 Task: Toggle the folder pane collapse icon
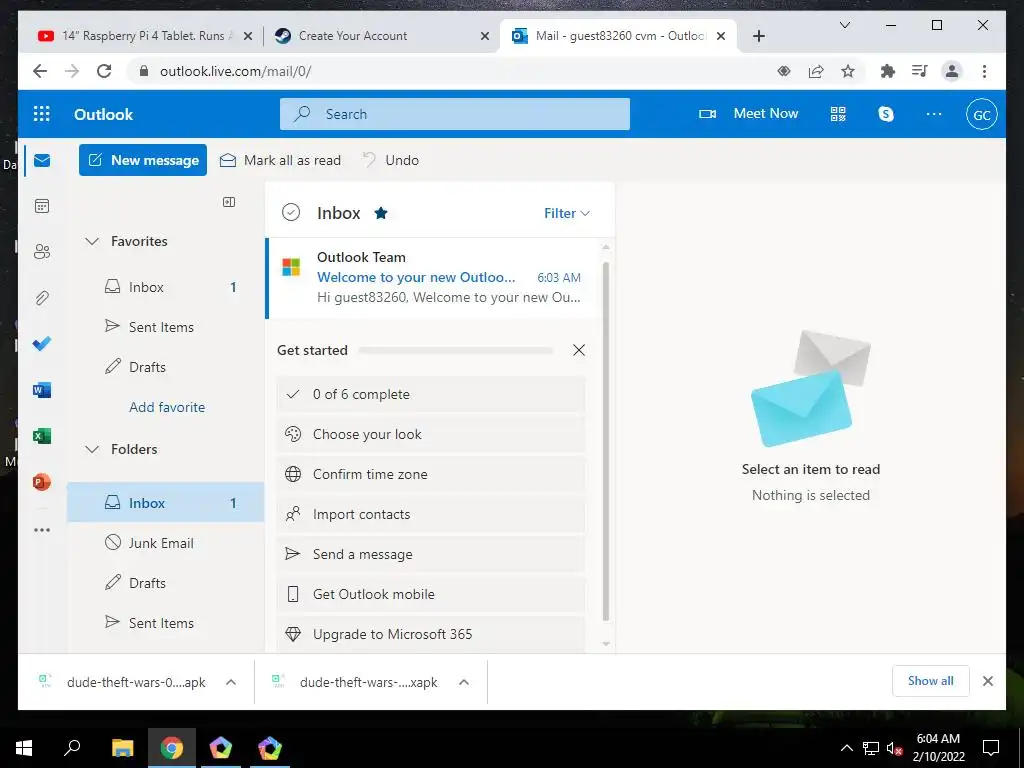(229, 202)
